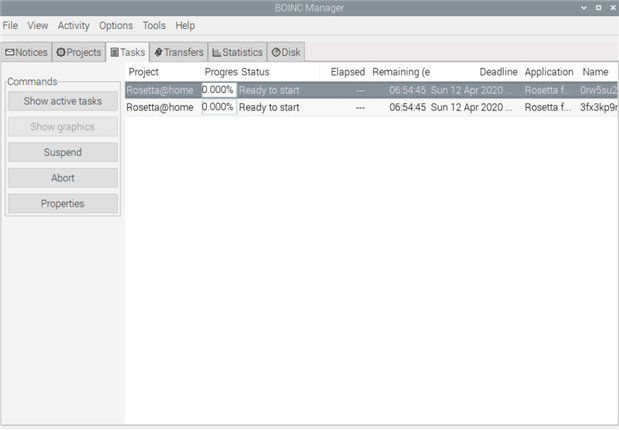
Task: Click the Projects tab gear icon
Action: (61, 52)
